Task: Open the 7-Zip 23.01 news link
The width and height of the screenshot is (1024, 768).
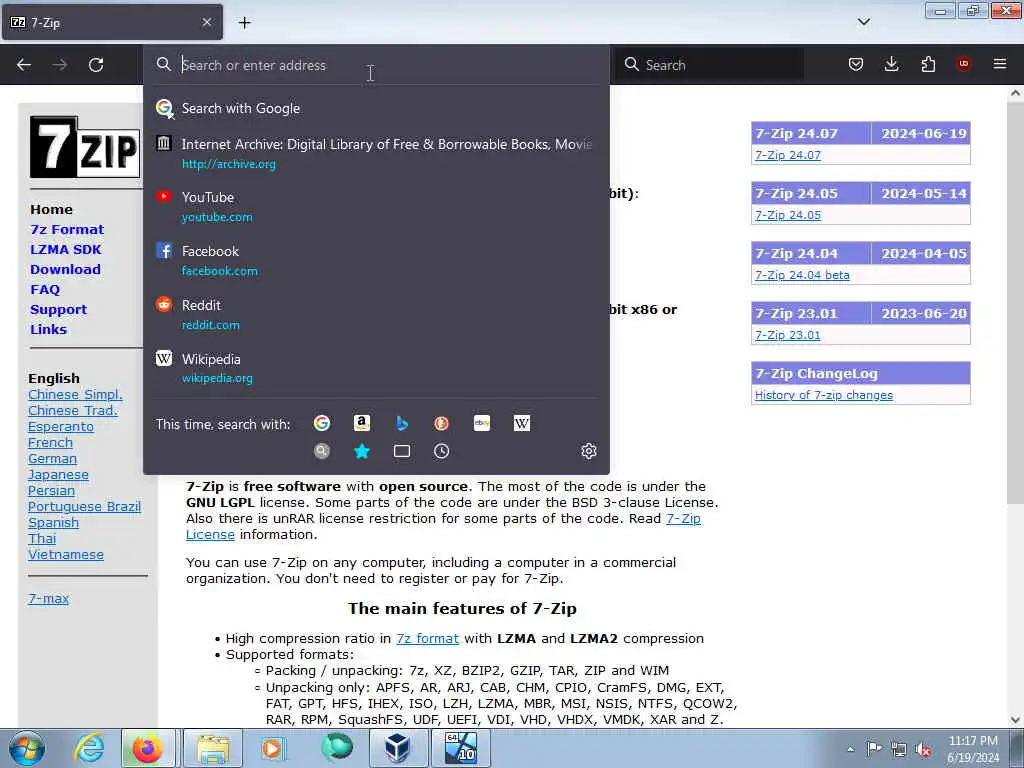Action: pyautogui.click(x=788, y=335)
